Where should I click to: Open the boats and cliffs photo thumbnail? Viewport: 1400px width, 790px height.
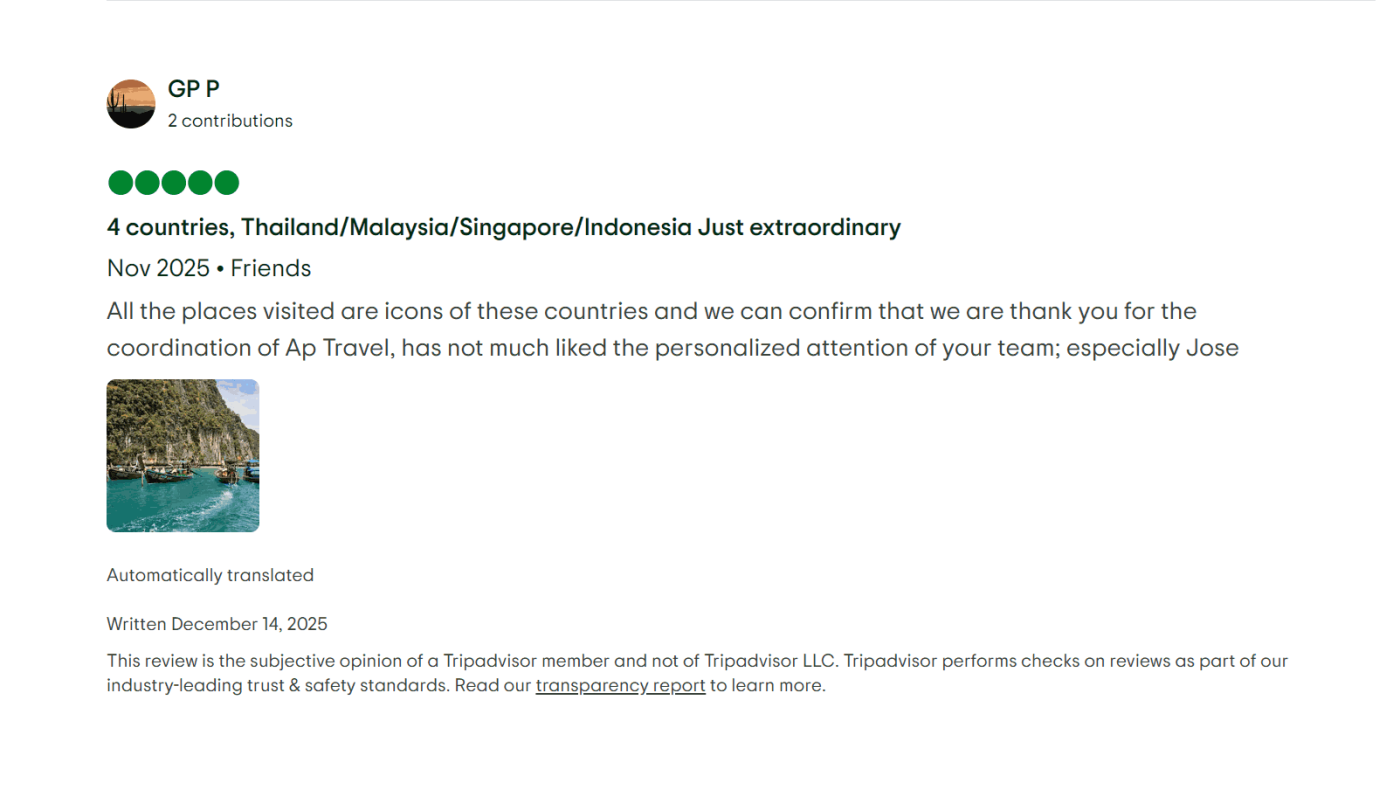click(183, 456)
